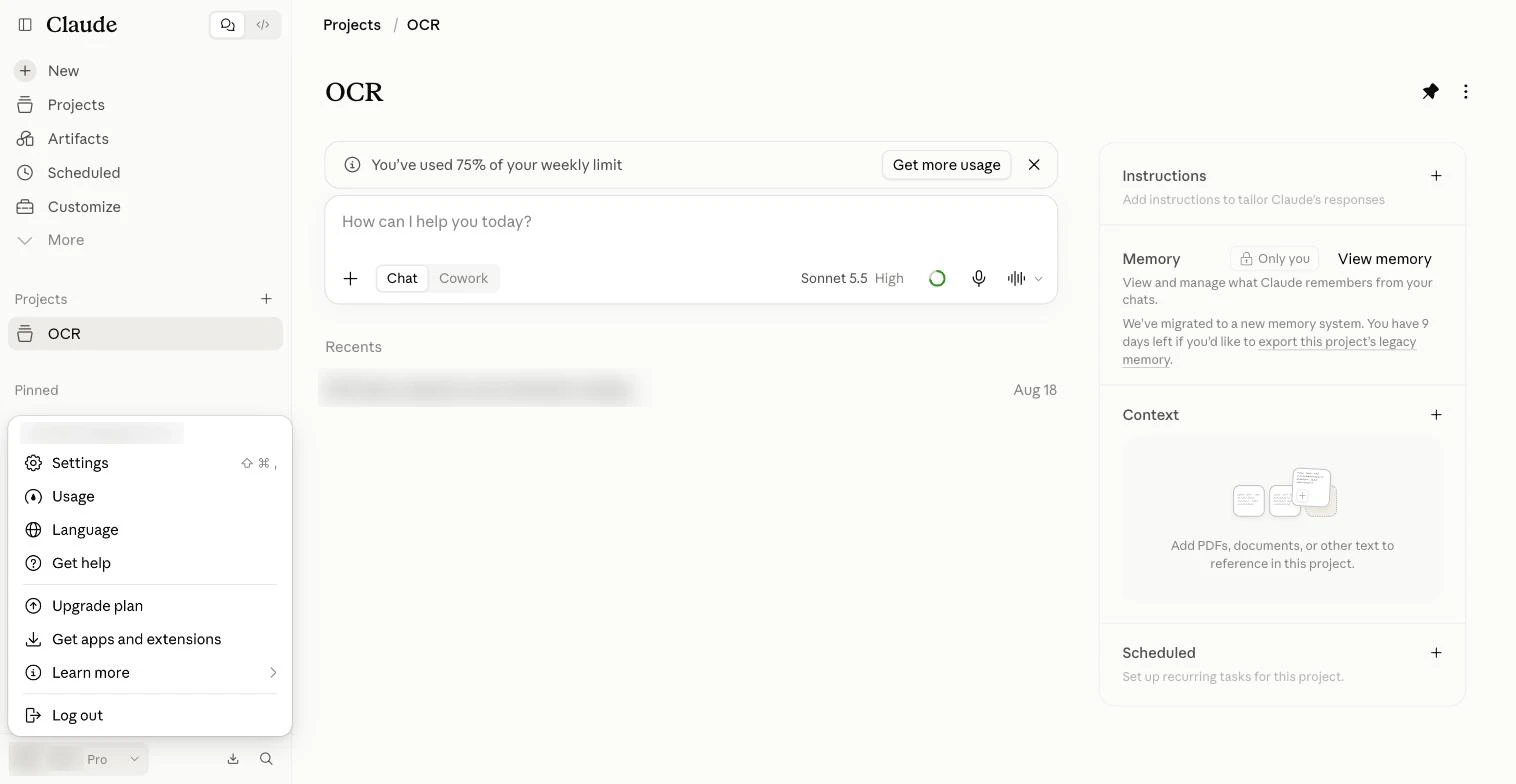Click the download icon in sidebar footer
Image resolution: width=1516 pixels, height=784 pixels.
coord(233,759)
